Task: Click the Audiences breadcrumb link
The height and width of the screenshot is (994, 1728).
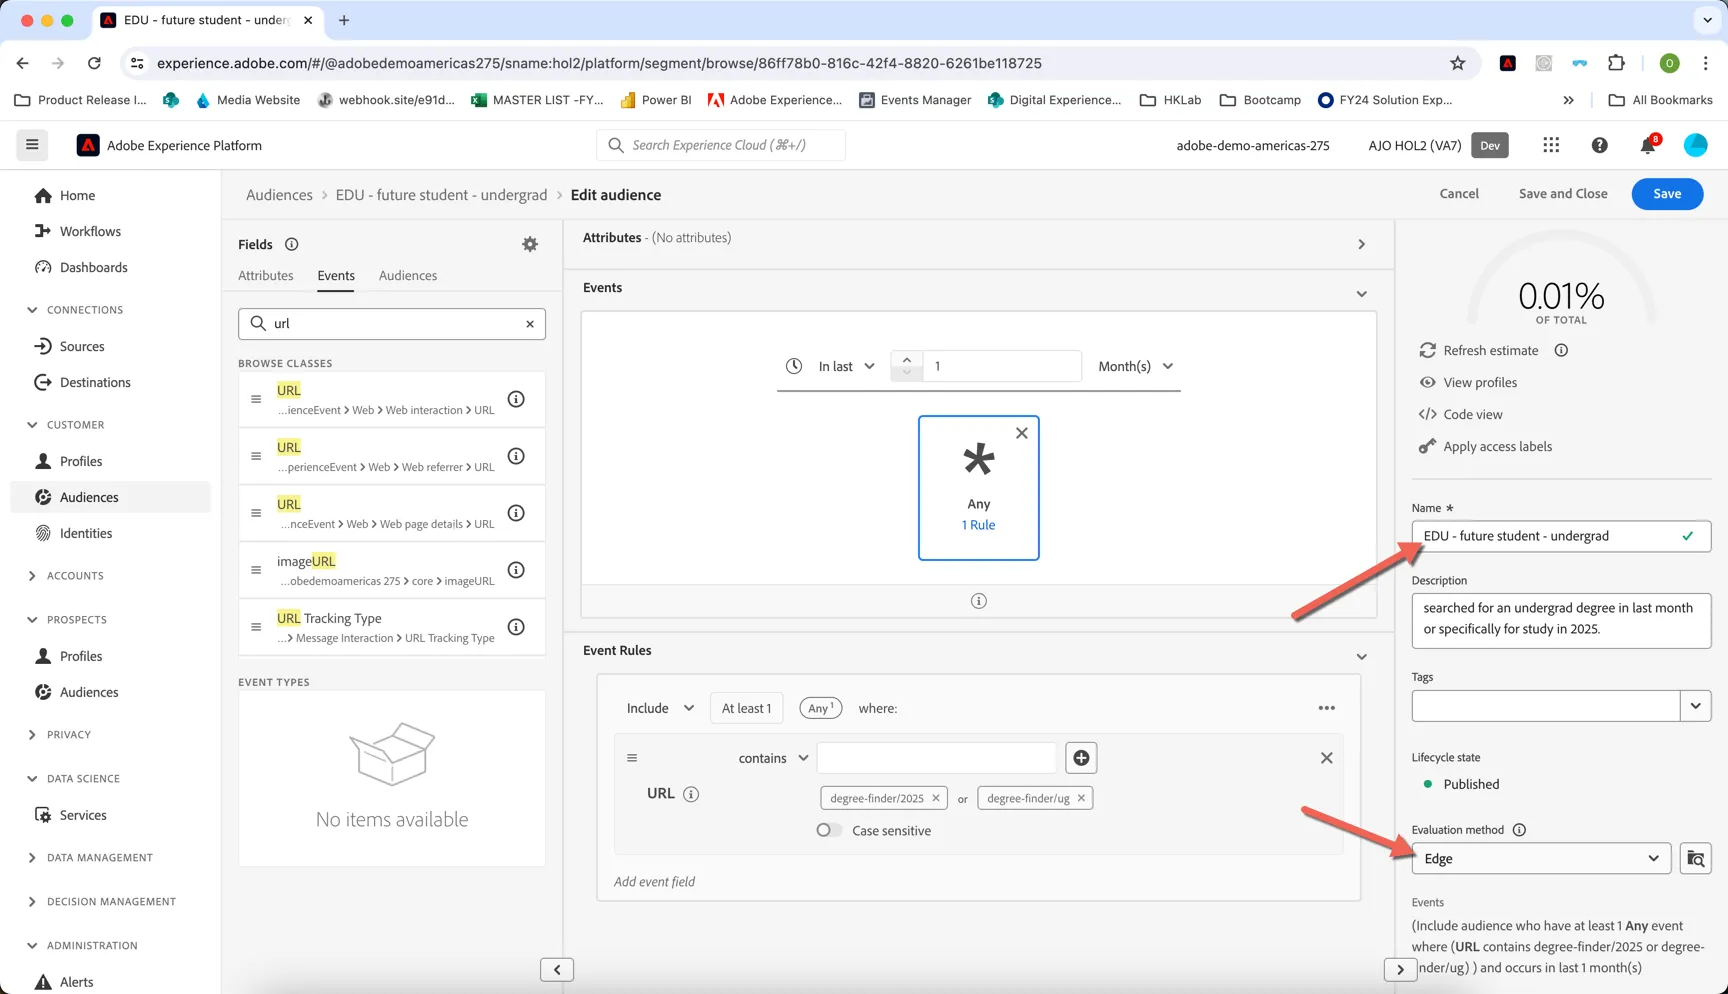Action: [279, 195]
